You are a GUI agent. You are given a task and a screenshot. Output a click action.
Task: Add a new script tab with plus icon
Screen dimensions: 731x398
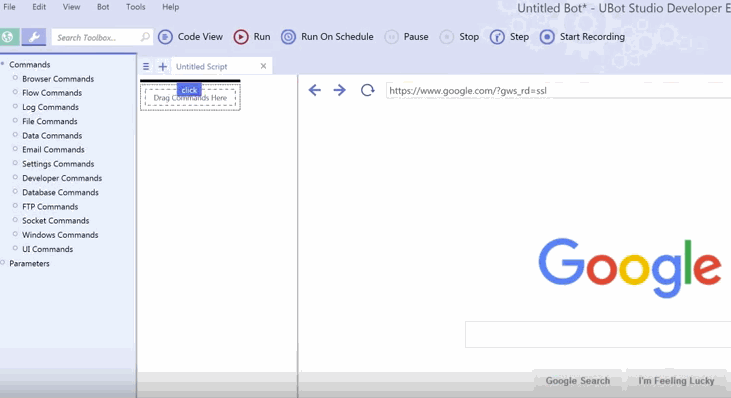pos(162,67)
